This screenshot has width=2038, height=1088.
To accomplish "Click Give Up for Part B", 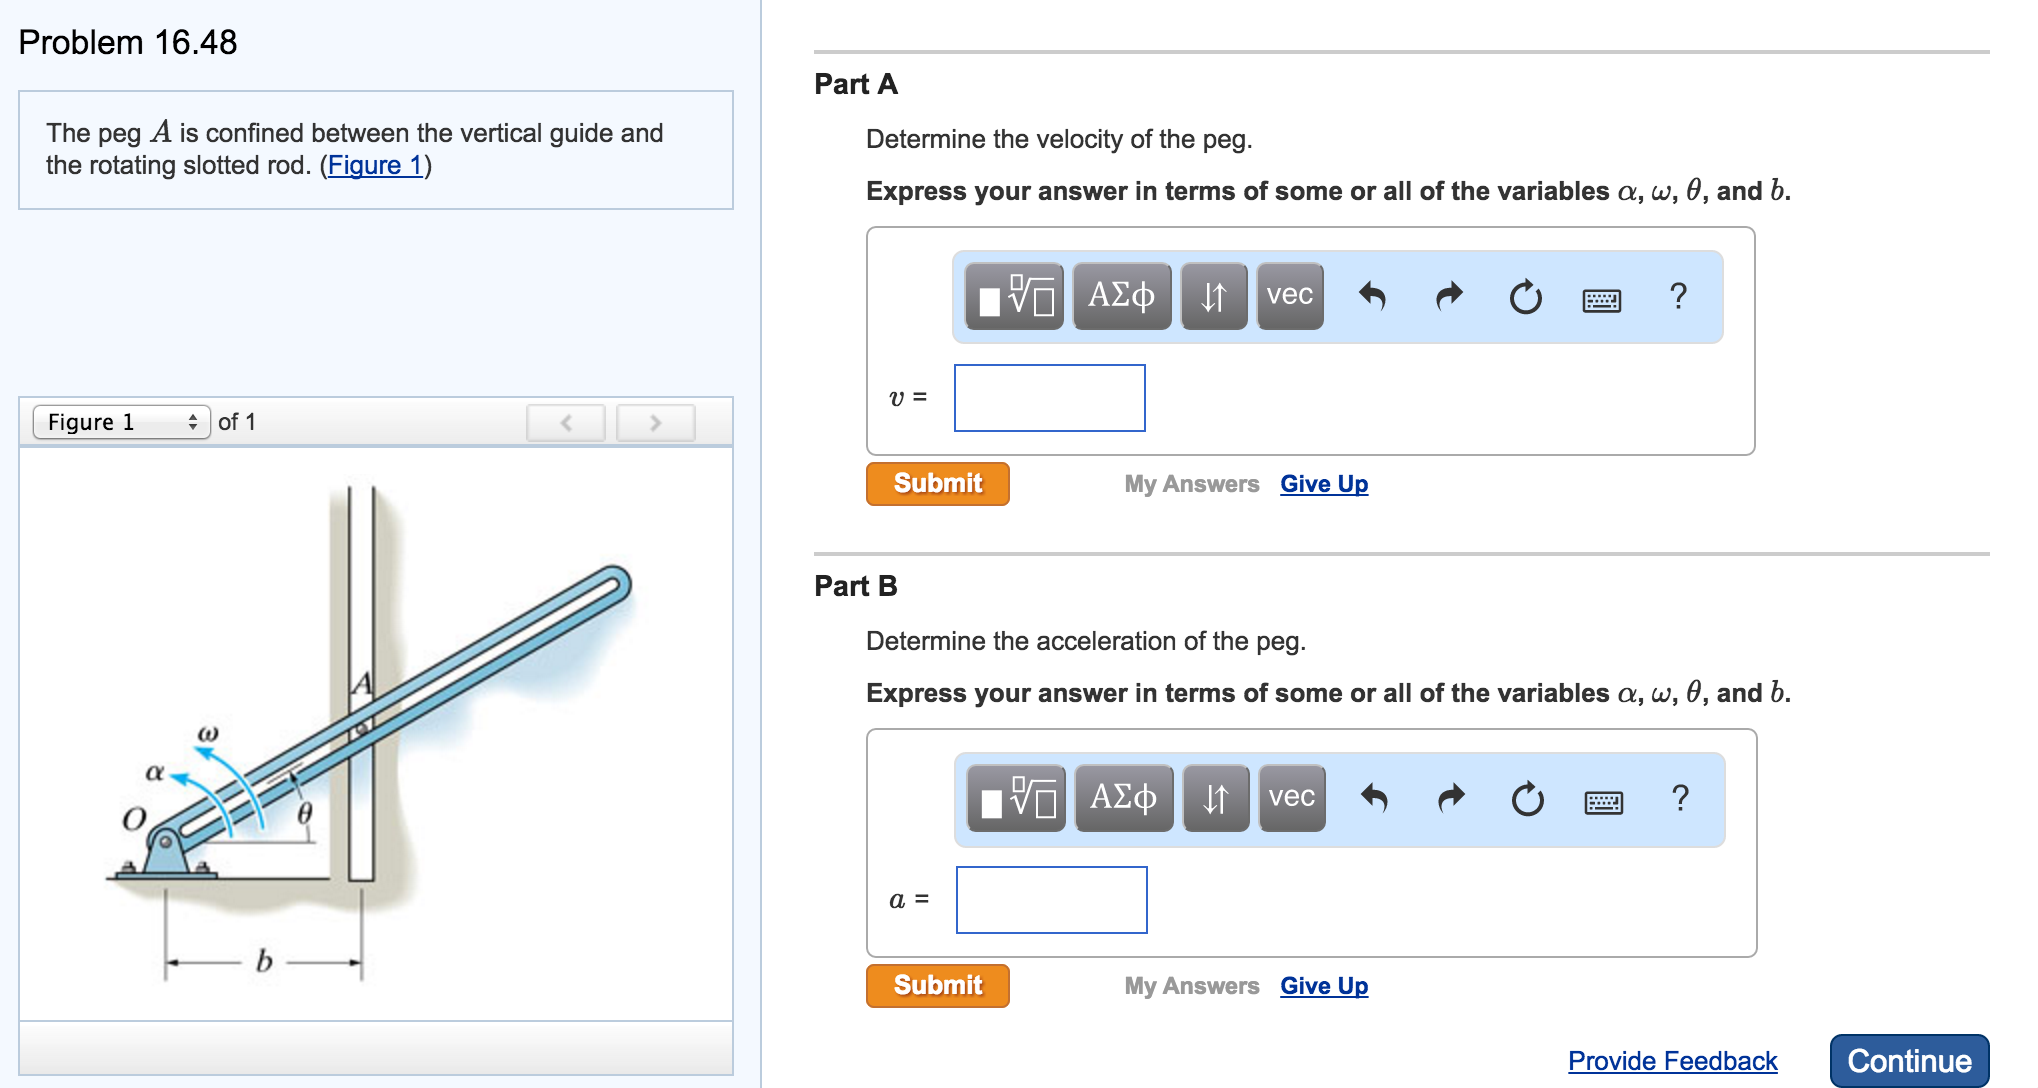I will (1323, 985).
